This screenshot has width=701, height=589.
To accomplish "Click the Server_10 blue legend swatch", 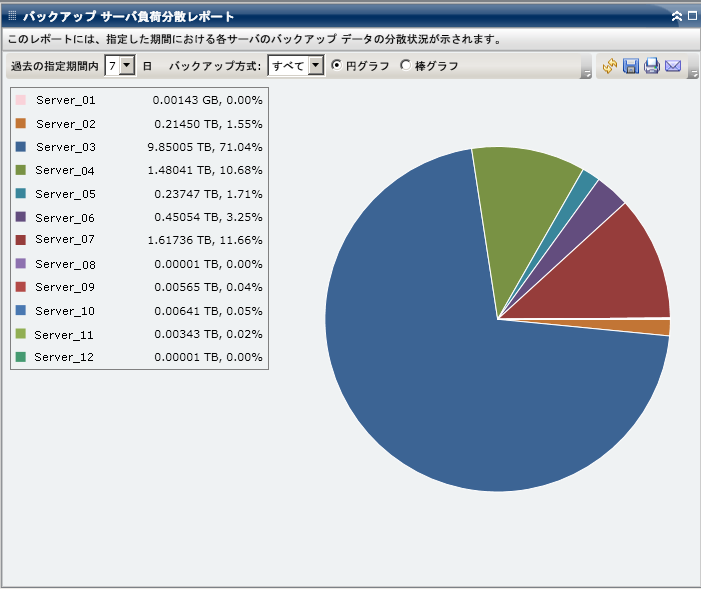I will point(21,310).
